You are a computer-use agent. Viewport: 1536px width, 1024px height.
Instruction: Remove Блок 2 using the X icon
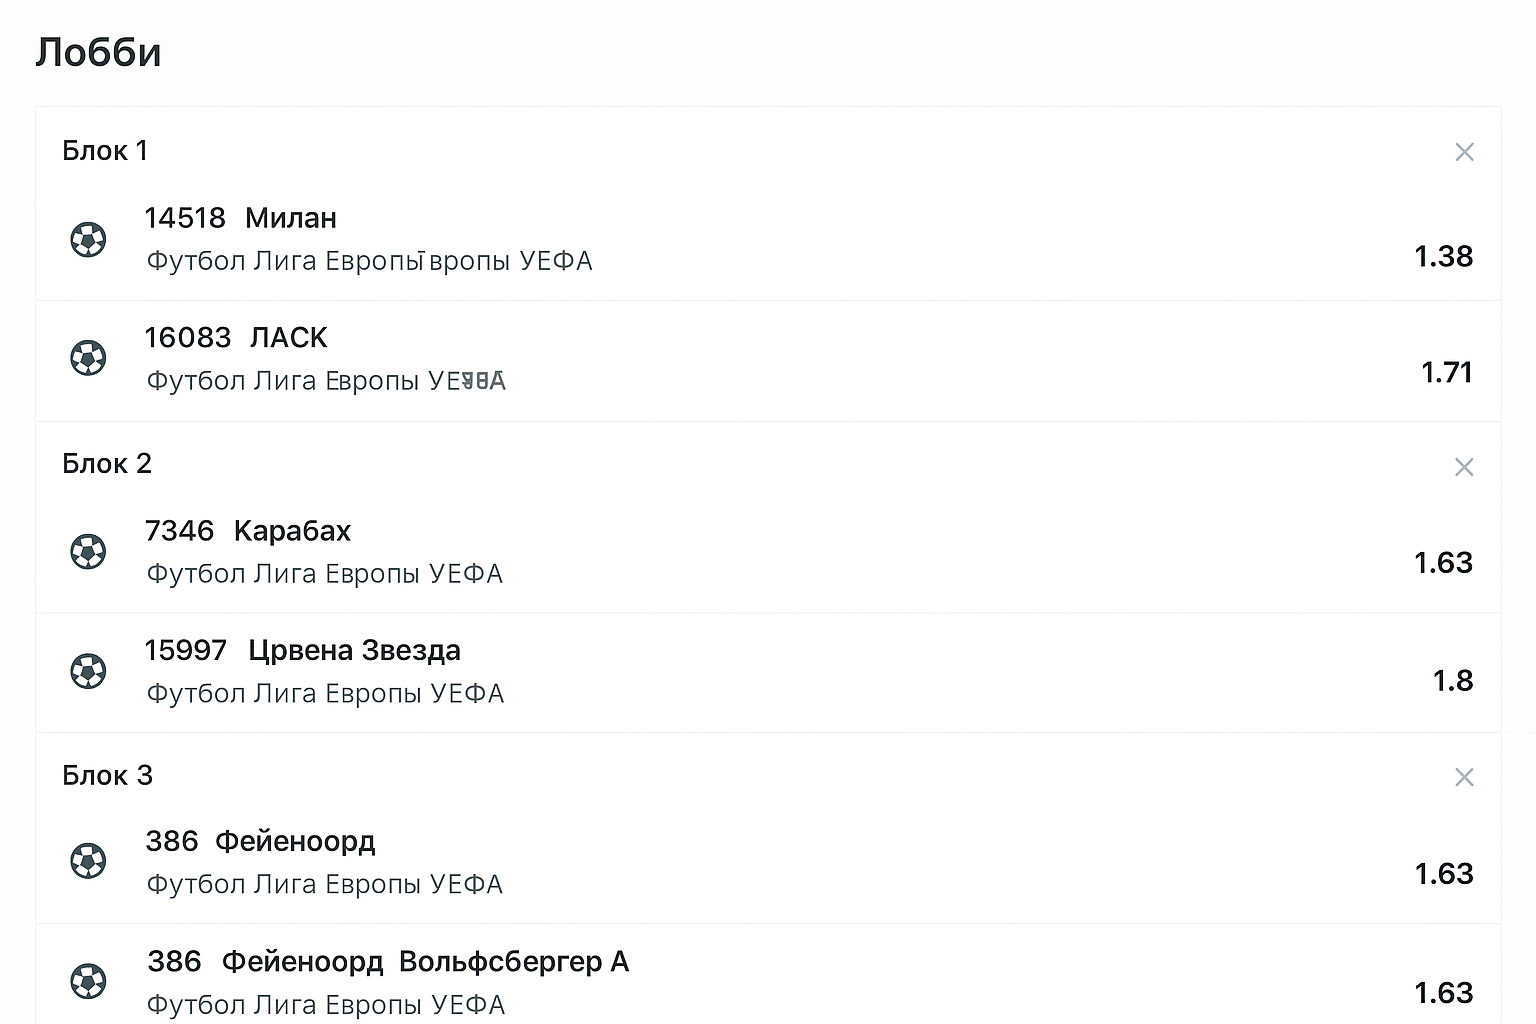1464,467
